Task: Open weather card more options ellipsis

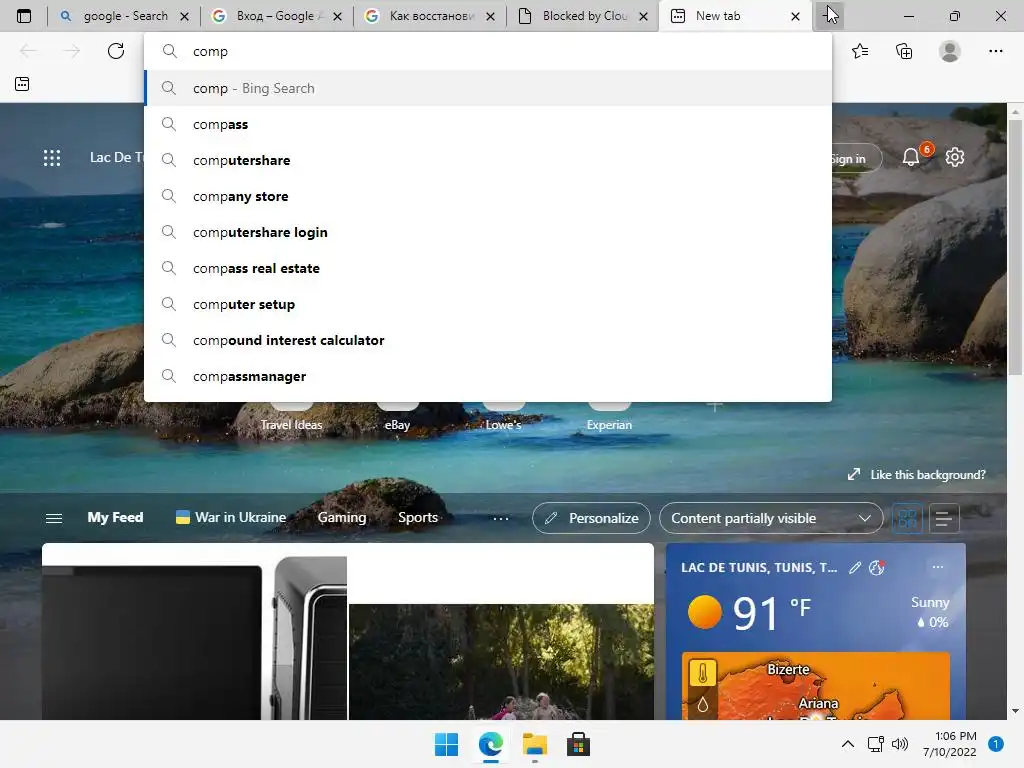Action: [938, 567]
